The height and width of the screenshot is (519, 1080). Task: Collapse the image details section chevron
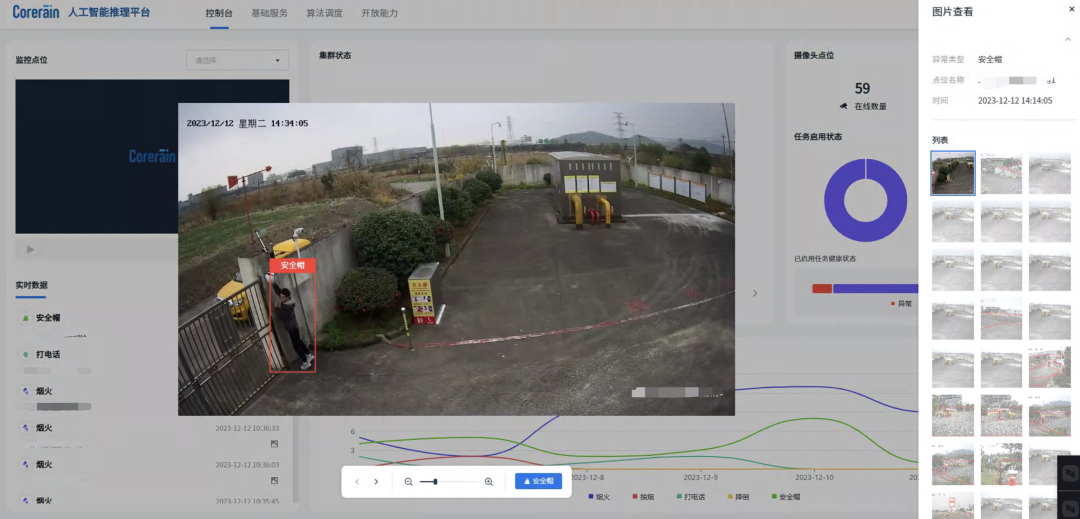[1068, 40]
